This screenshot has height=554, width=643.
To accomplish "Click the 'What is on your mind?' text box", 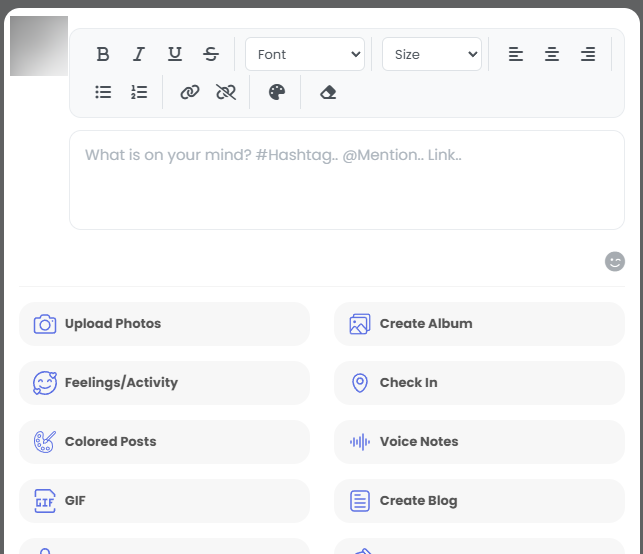I will click(x=346, y=180).
